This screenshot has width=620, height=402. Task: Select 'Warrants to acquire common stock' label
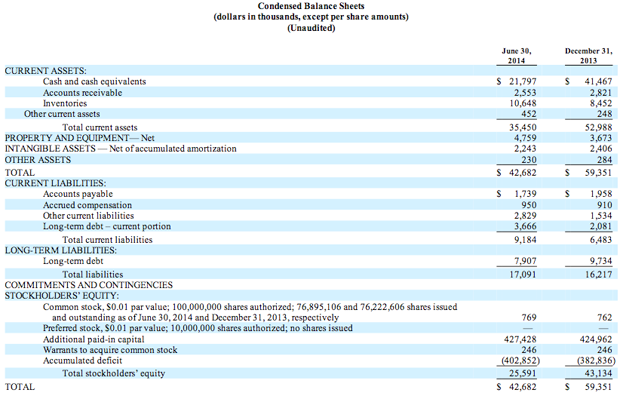coord(110,350)
